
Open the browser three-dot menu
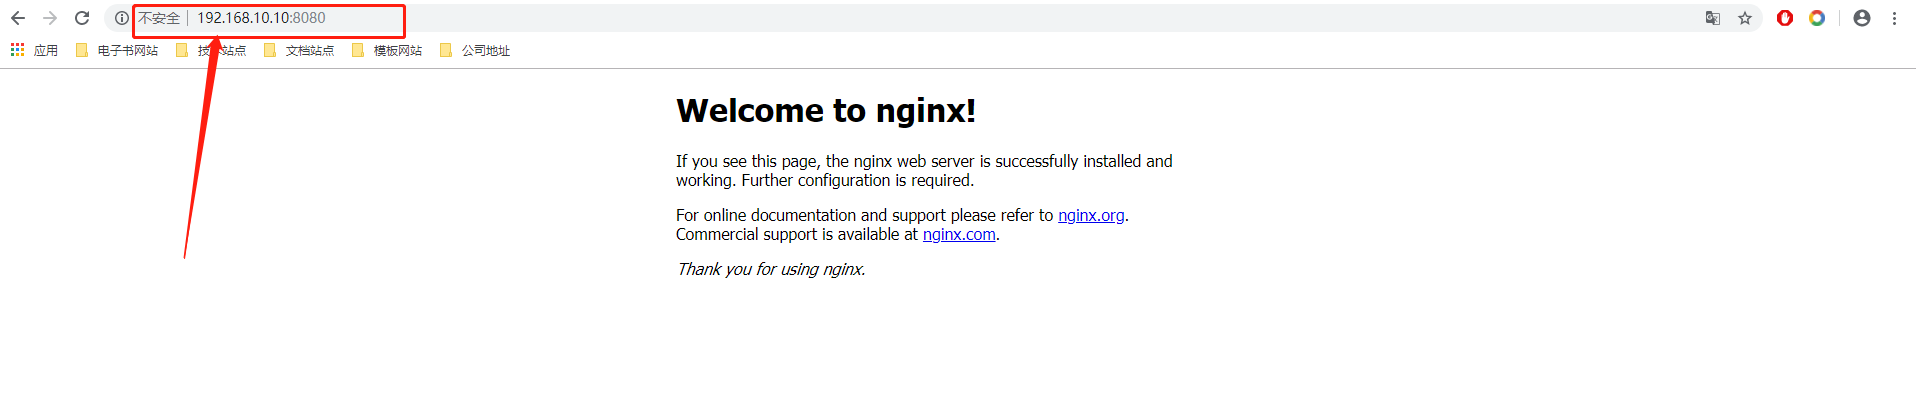1894,18
